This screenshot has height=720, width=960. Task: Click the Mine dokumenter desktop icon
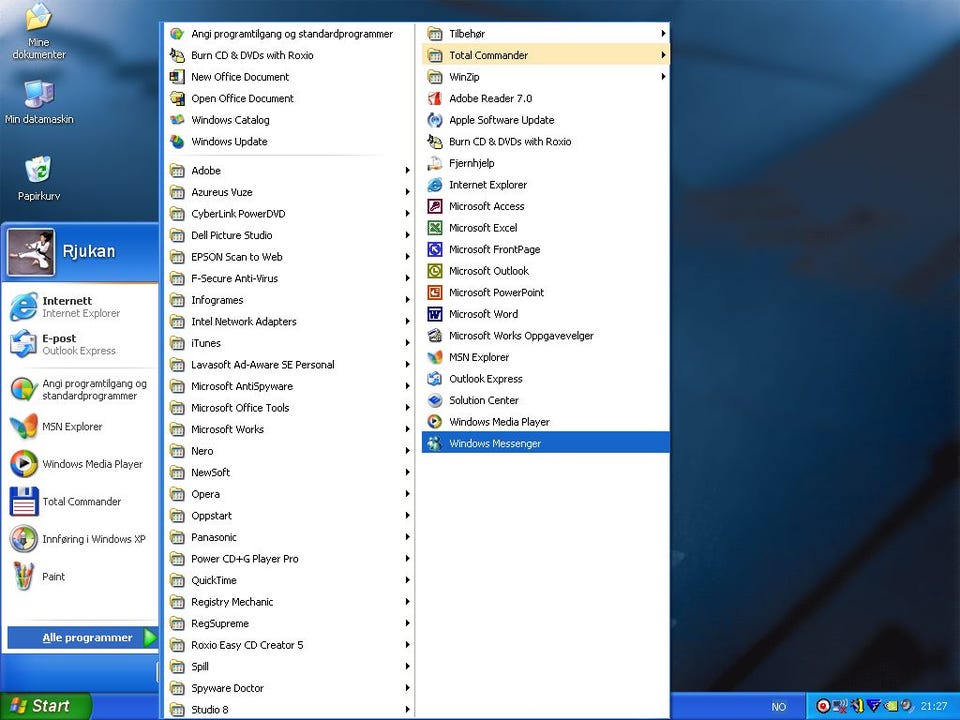coord(39,17)
